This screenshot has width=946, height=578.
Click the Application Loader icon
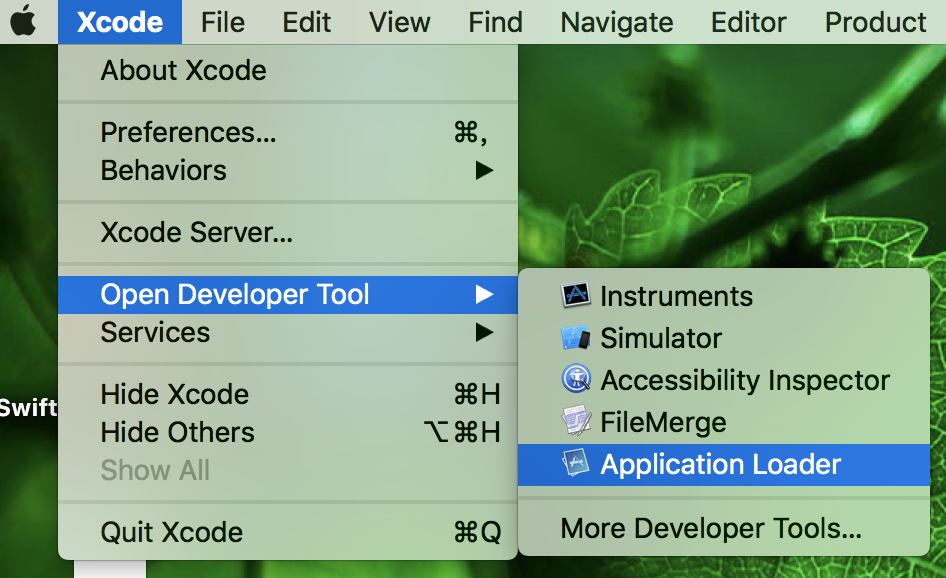click(576, 463)
